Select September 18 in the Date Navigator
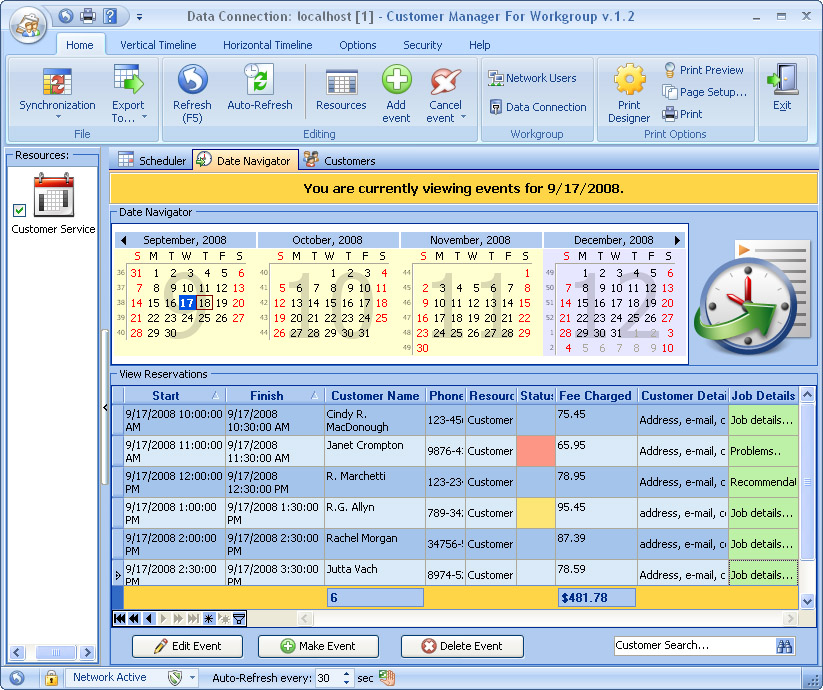The height and width of the screenshot is (690, 823). pyautogui.click(x=204, y=303)
